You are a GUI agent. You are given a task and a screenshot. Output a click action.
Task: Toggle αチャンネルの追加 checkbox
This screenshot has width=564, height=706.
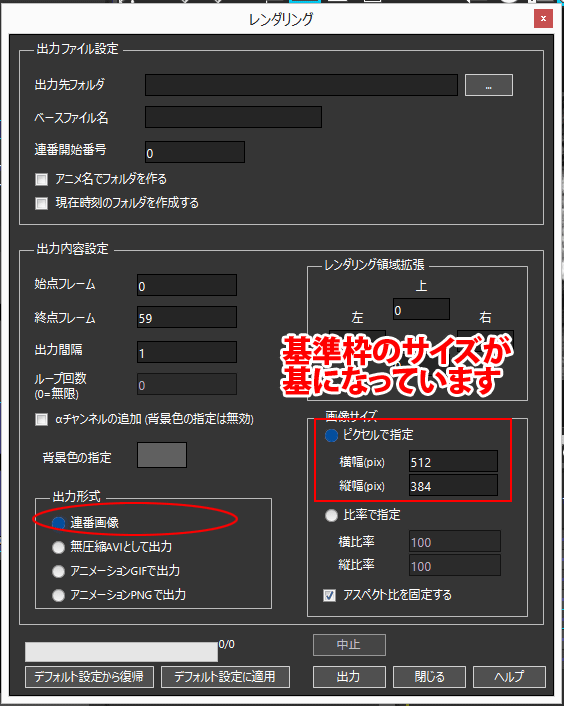41,420
